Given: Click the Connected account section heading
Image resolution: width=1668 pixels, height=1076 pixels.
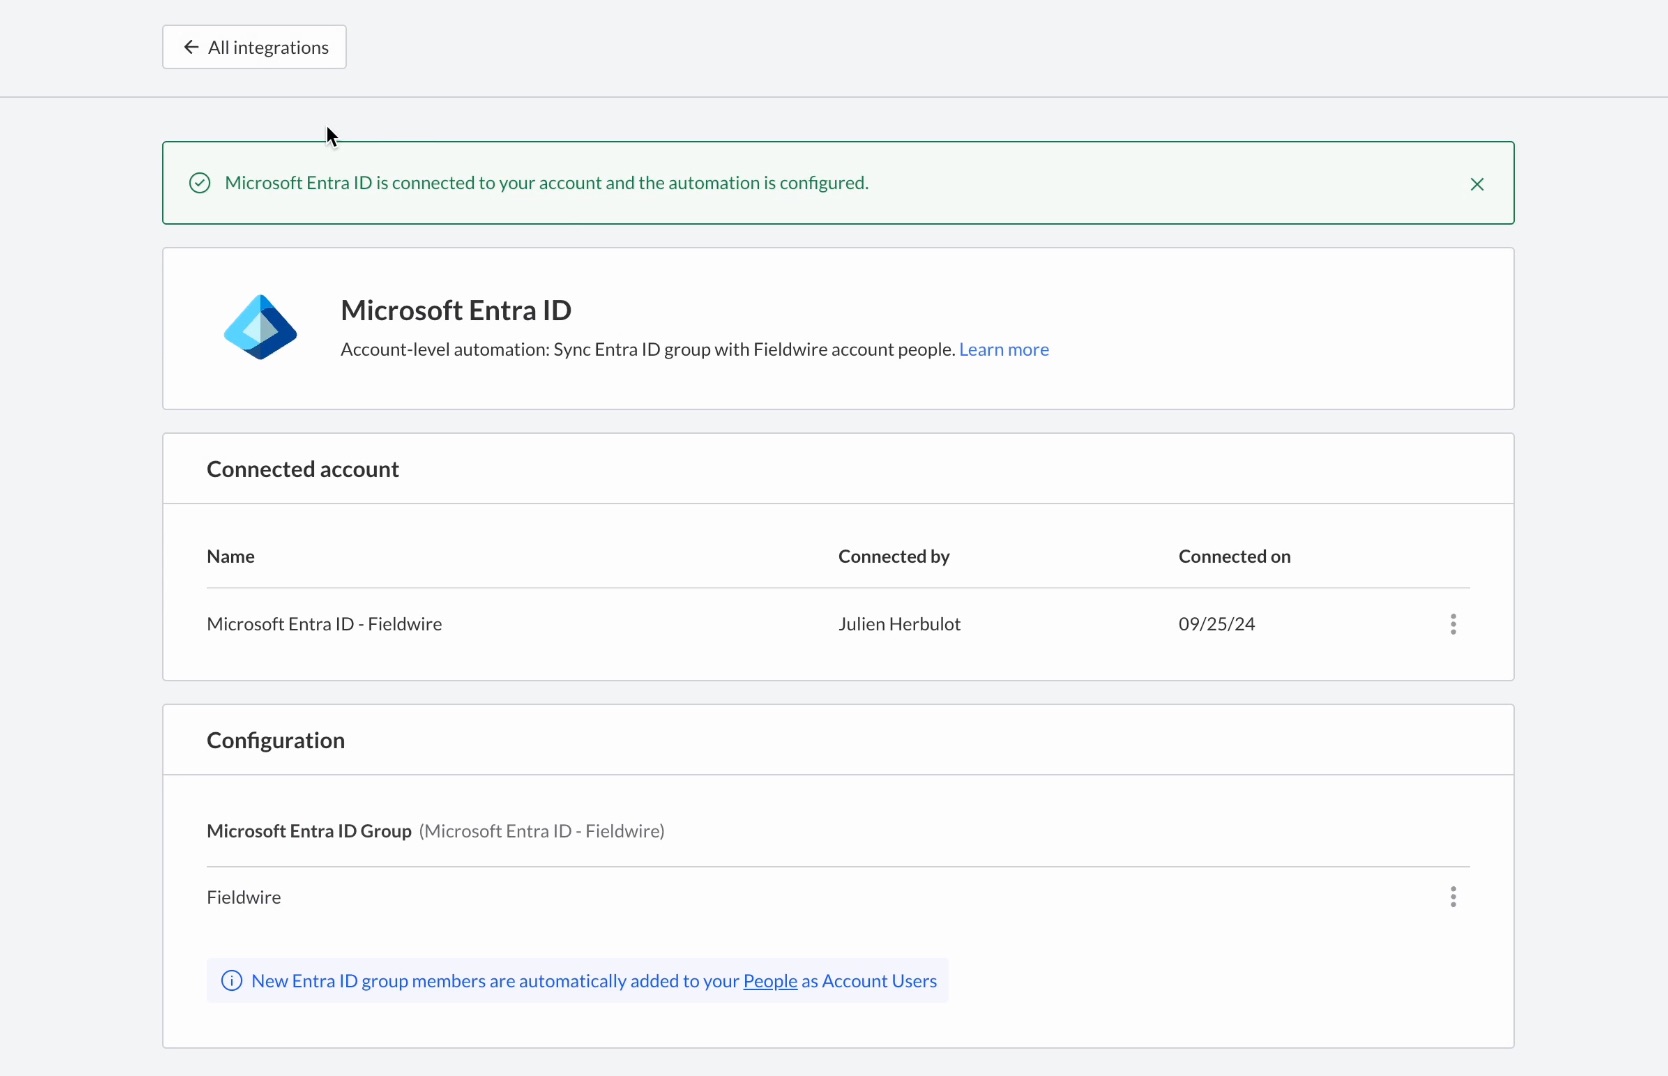Looking at the screenshot, I should pyautogui.click(x=303, y=469).
